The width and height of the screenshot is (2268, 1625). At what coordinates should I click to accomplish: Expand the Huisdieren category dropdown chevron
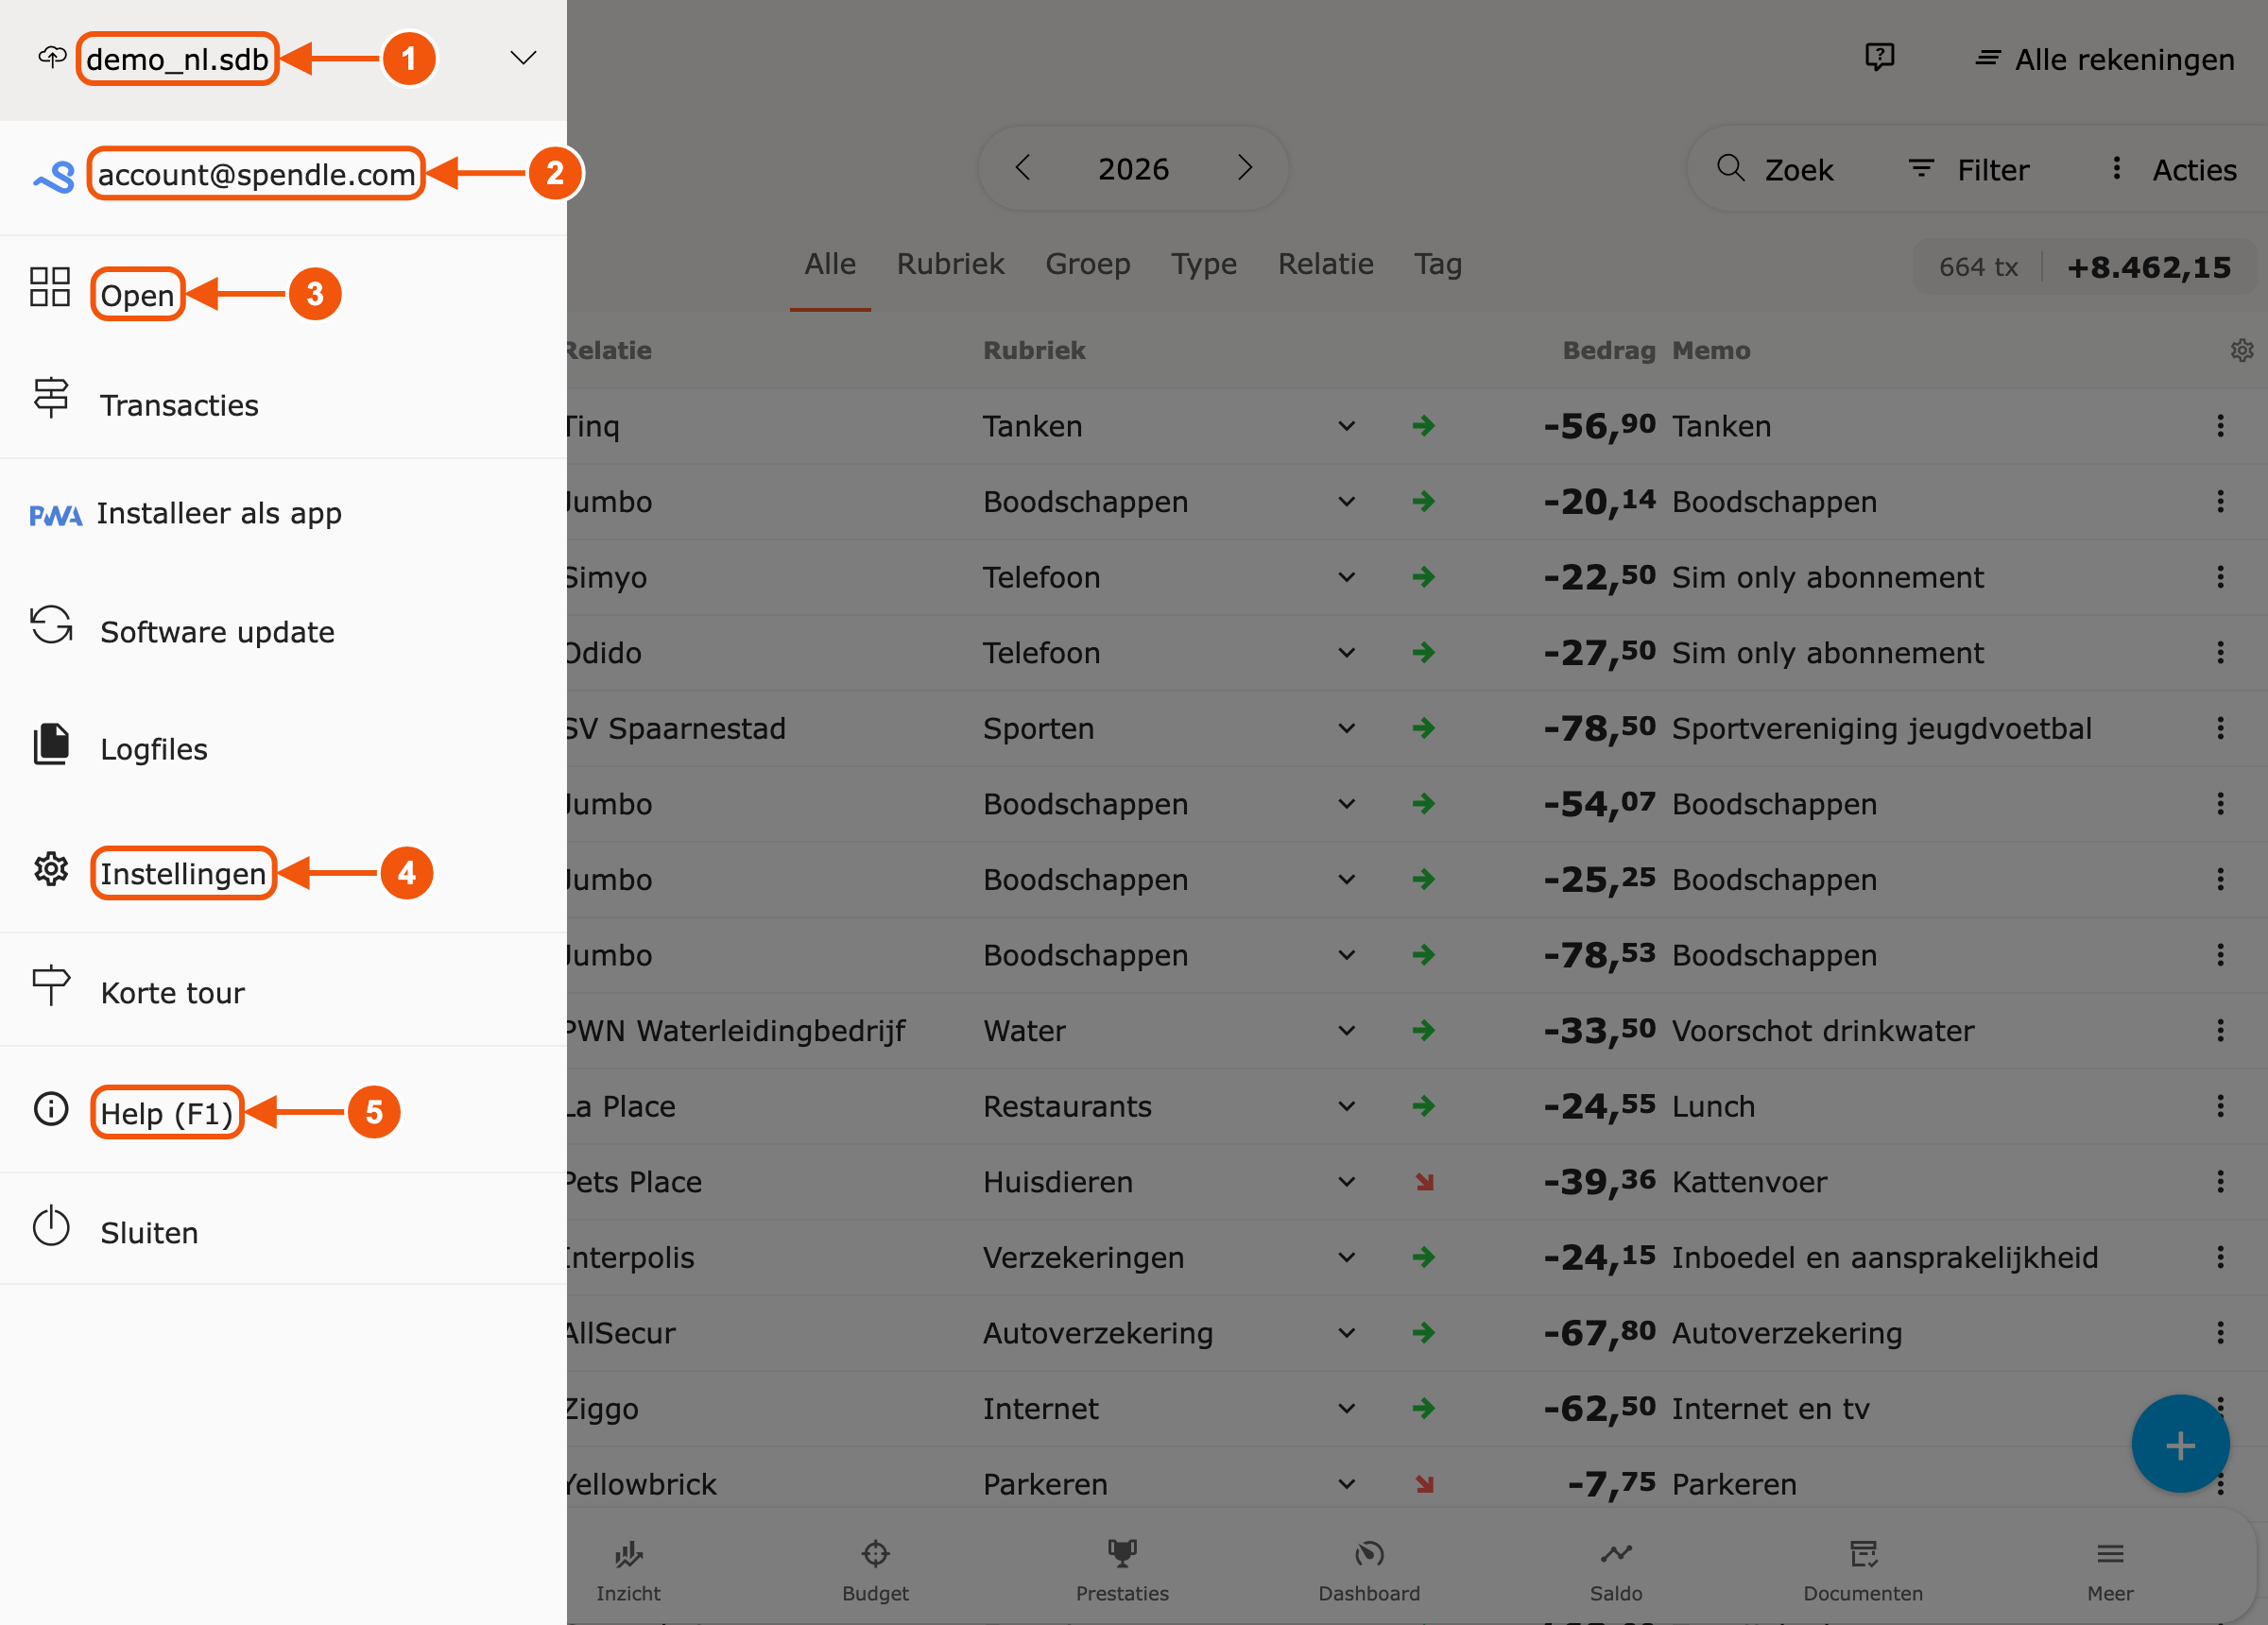[x=1347, y=1182]
